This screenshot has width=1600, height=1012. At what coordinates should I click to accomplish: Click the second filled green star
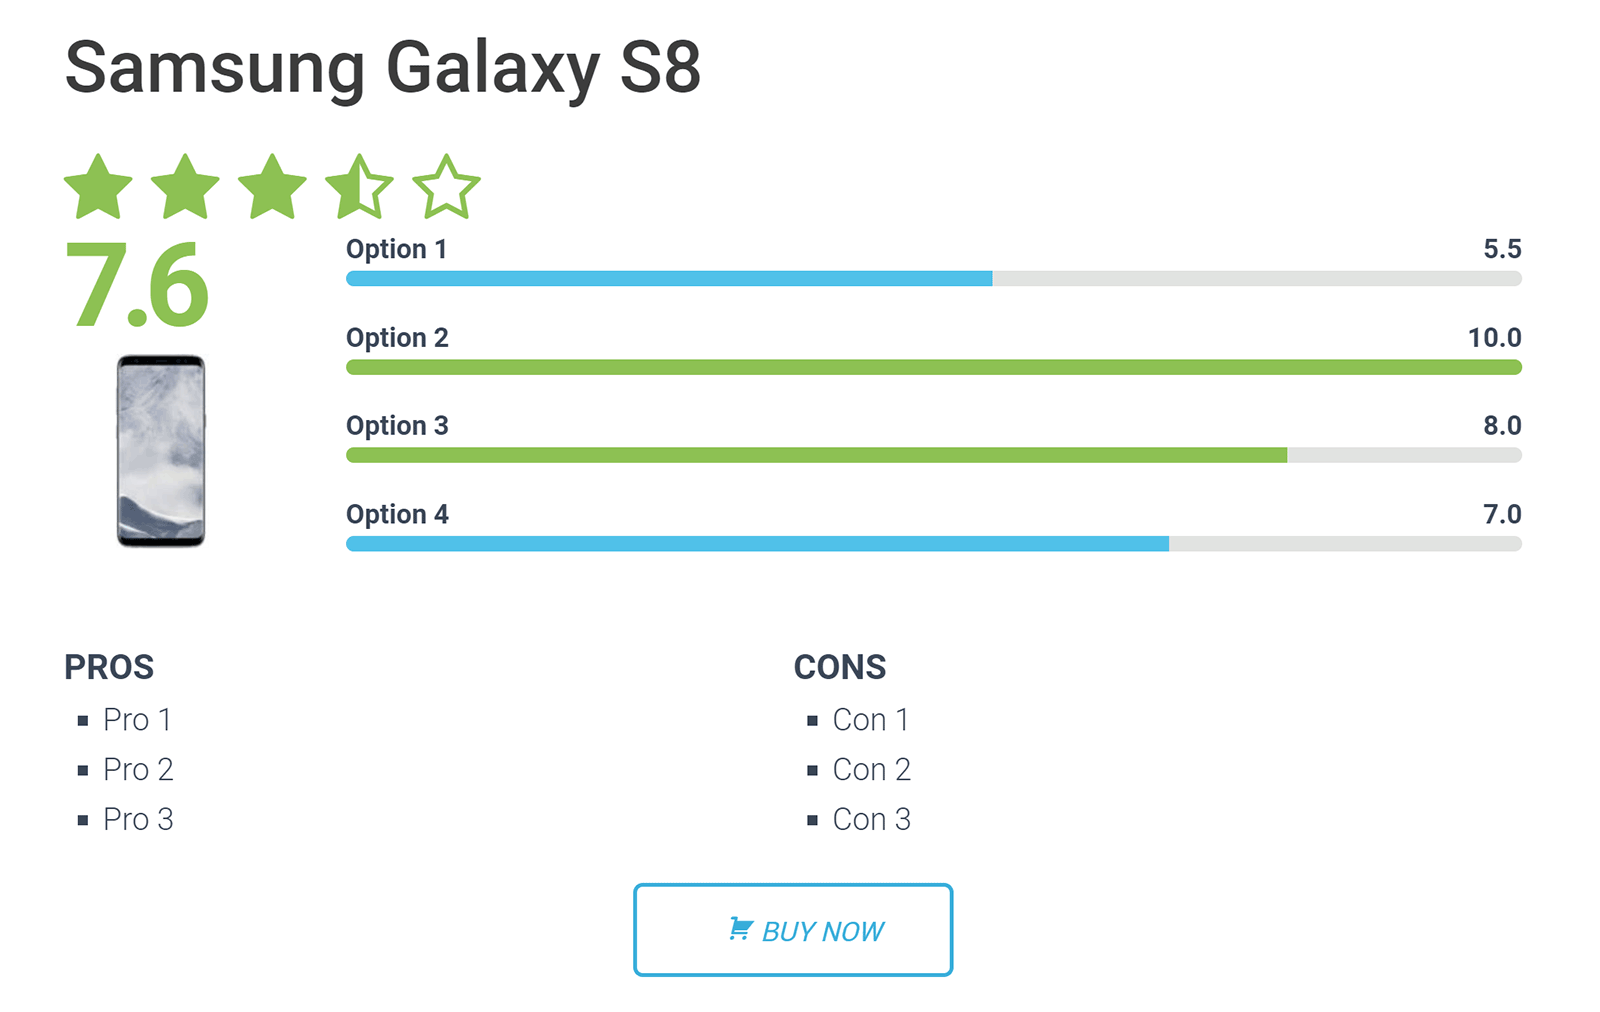(x=185, y=187)
